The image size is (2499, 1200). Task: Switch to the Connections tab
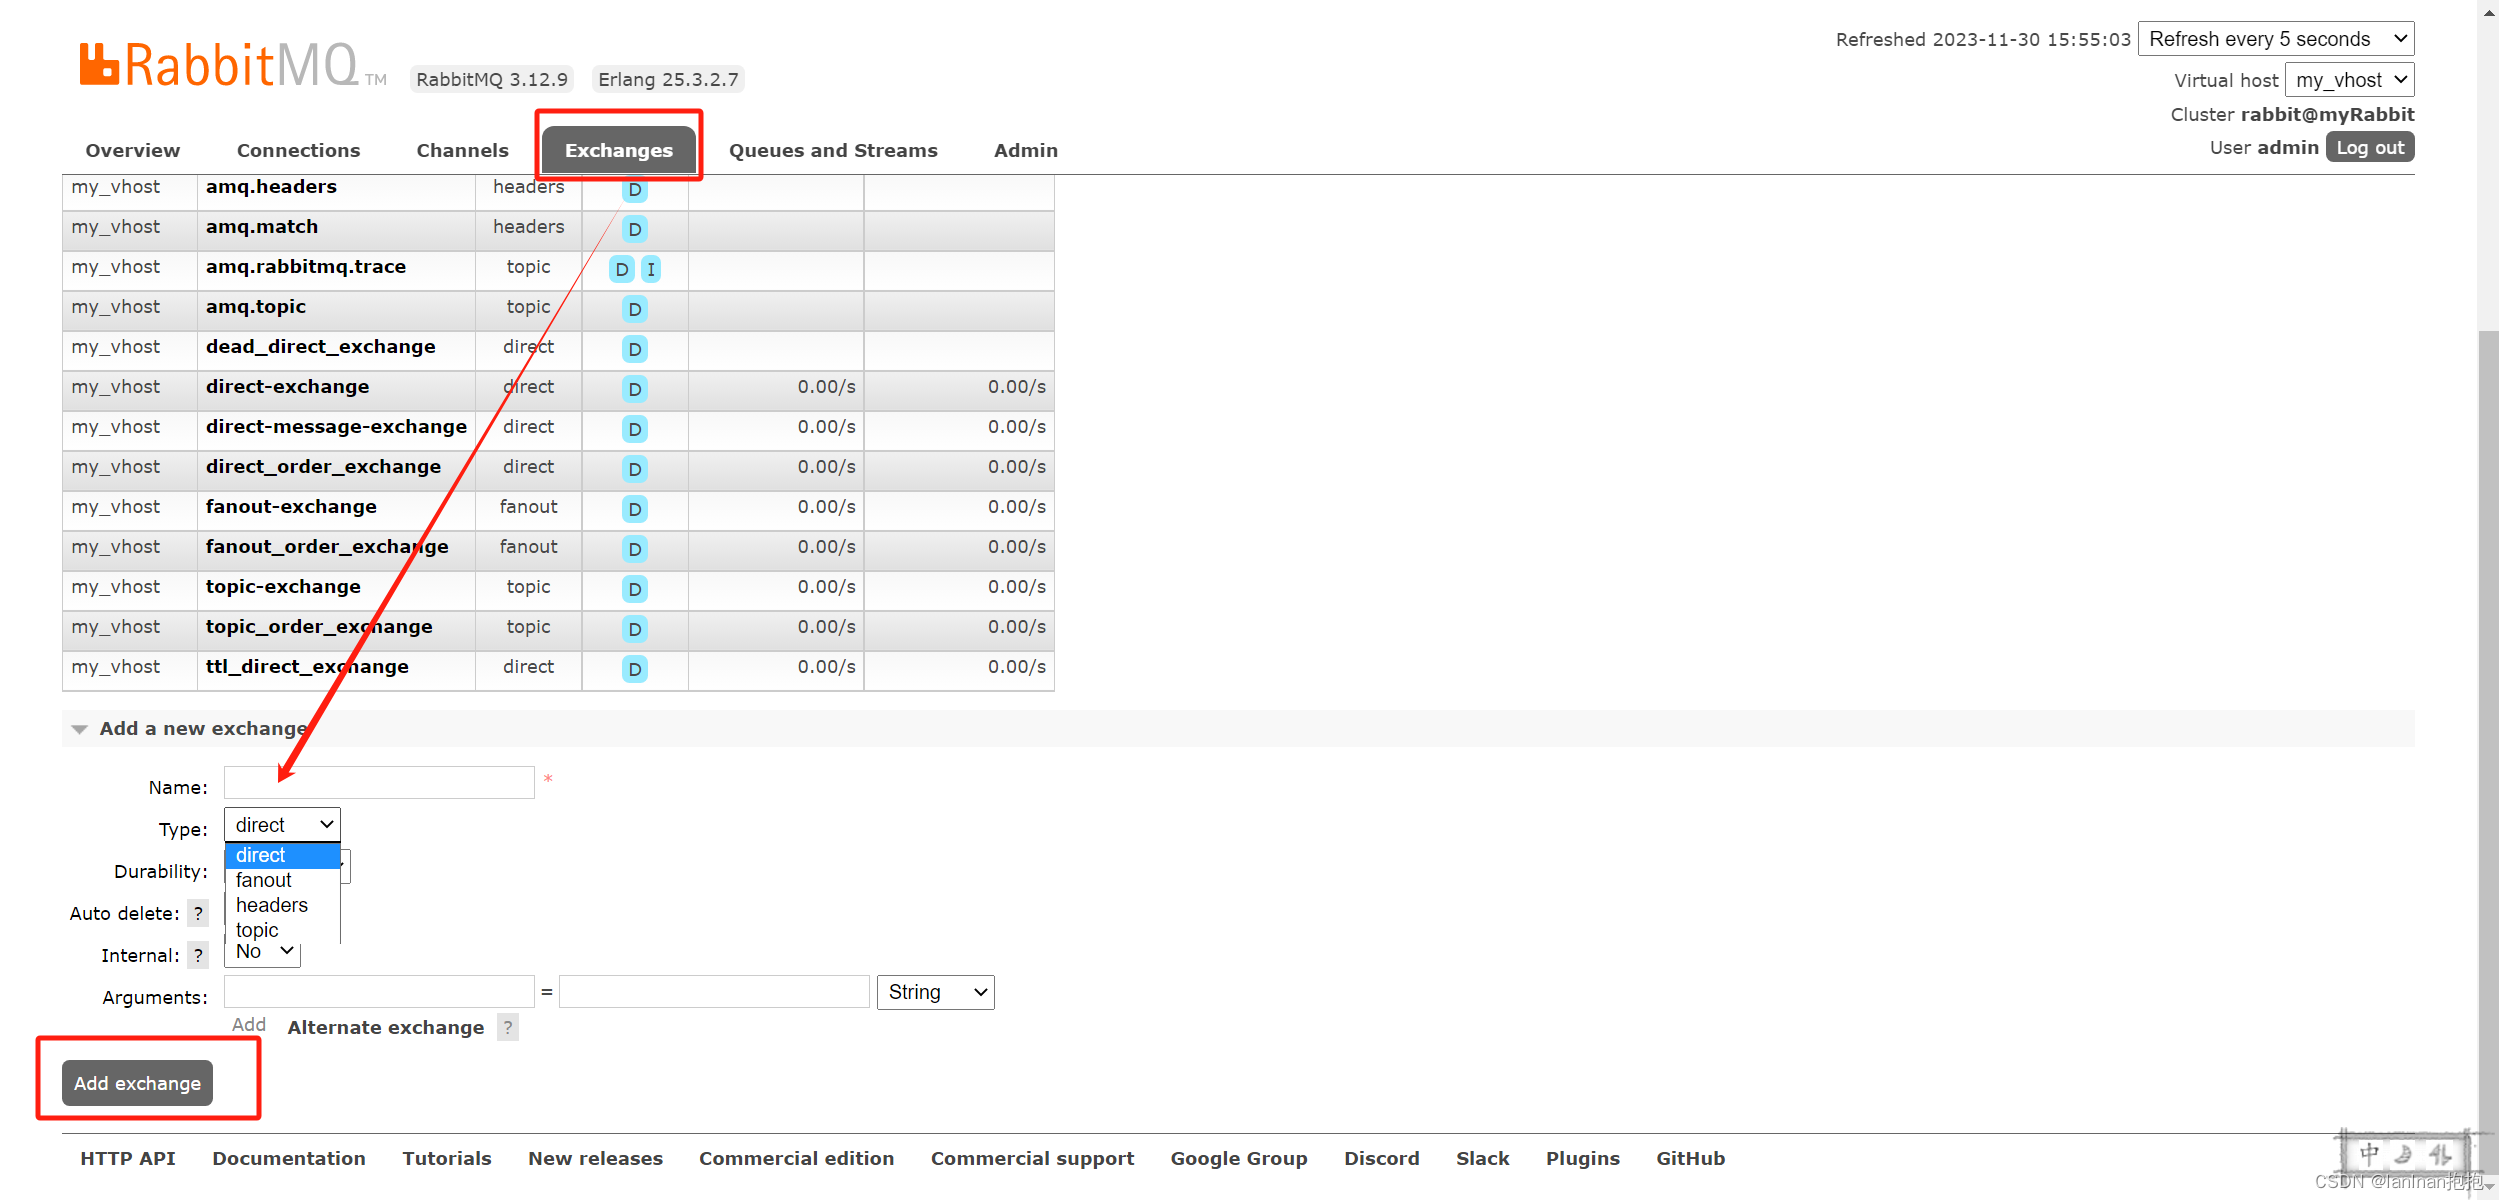(298, 150)
